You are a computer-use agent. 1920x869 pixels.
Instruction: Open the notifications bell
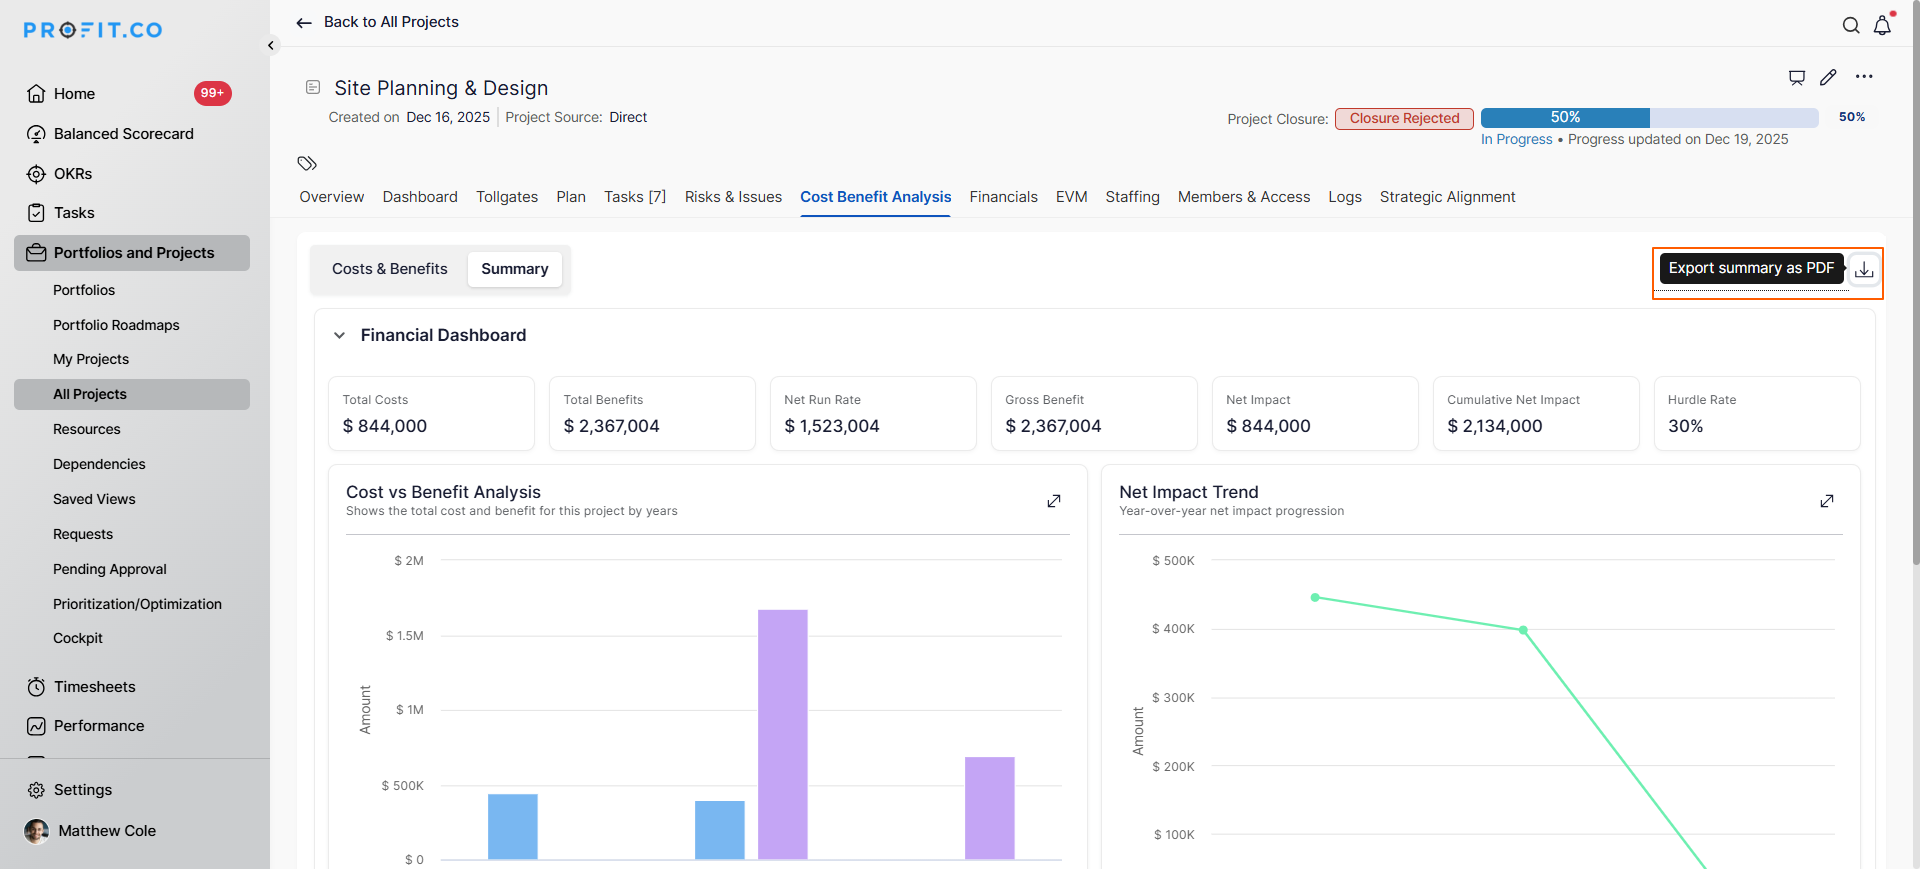click(1882, 26)
